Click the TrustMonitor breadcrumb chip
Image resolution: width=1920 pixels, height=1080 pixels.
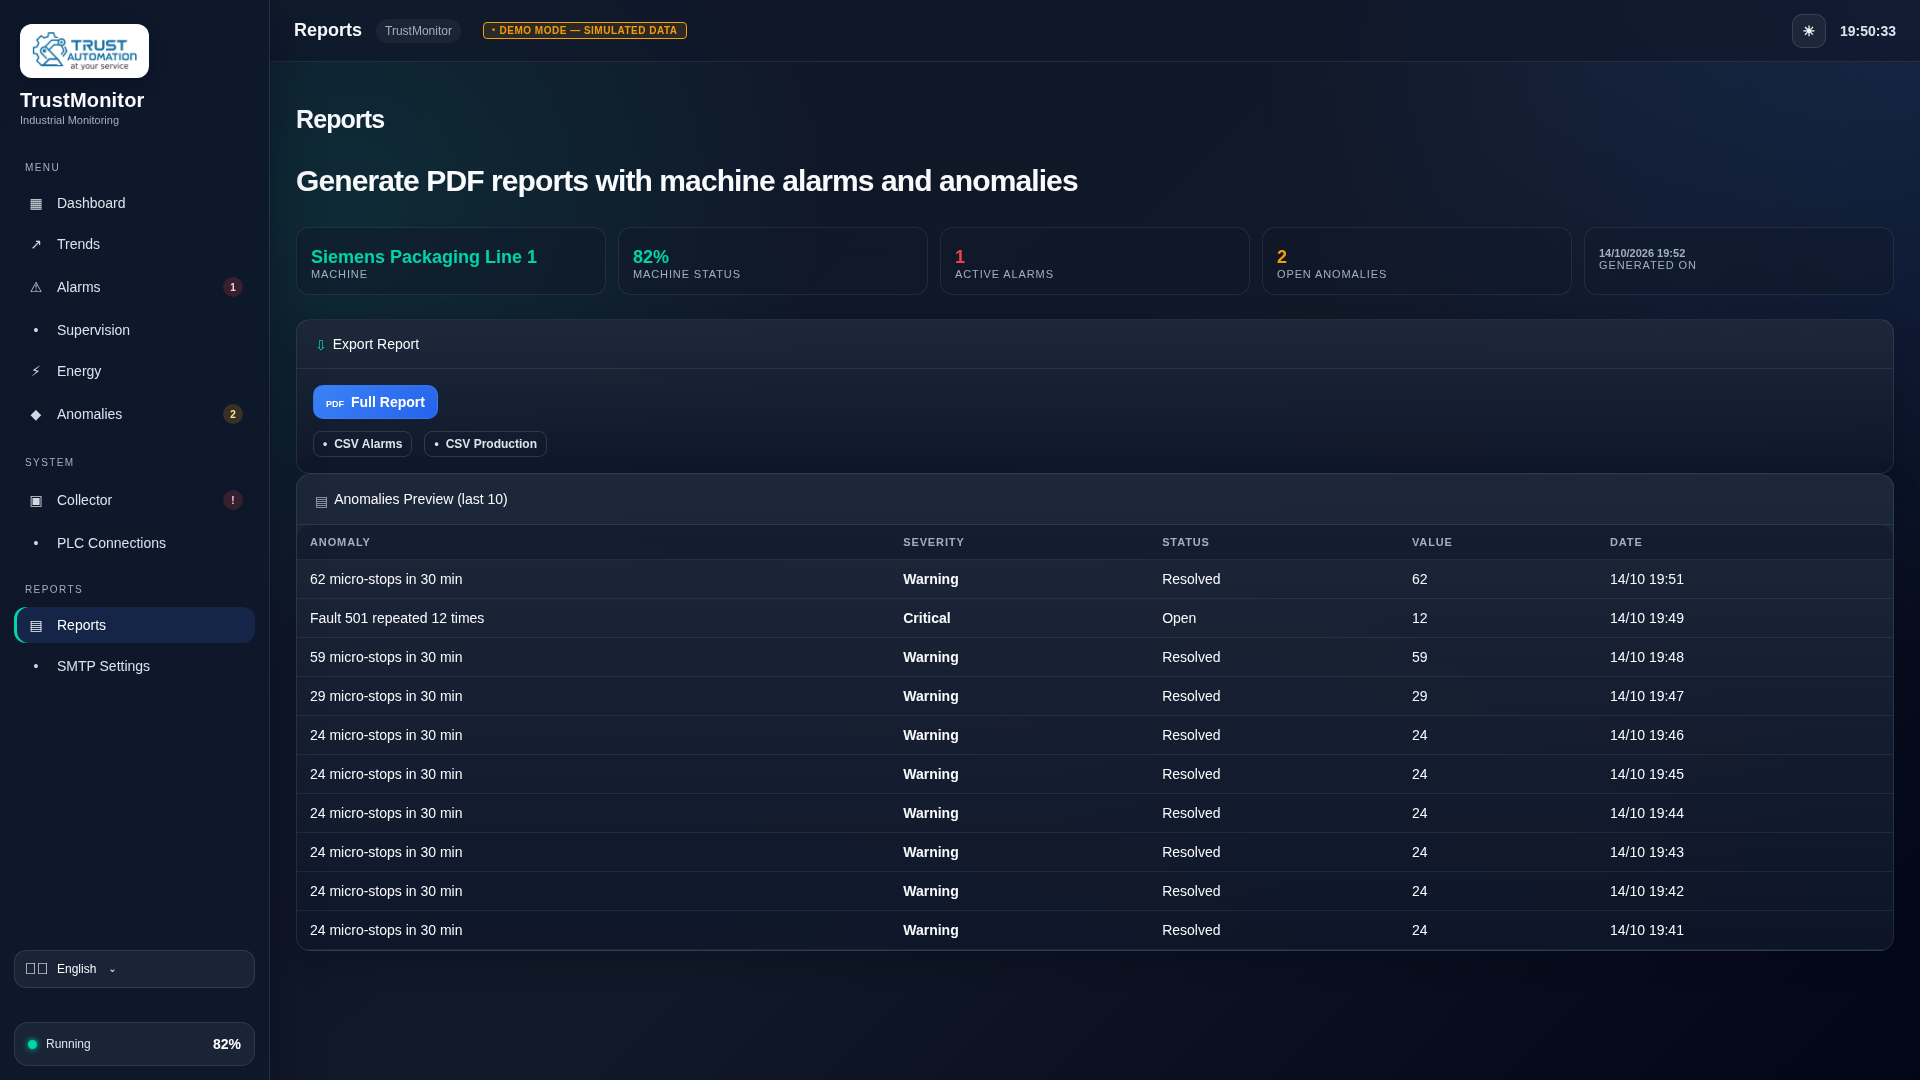[x=418, y=31]
